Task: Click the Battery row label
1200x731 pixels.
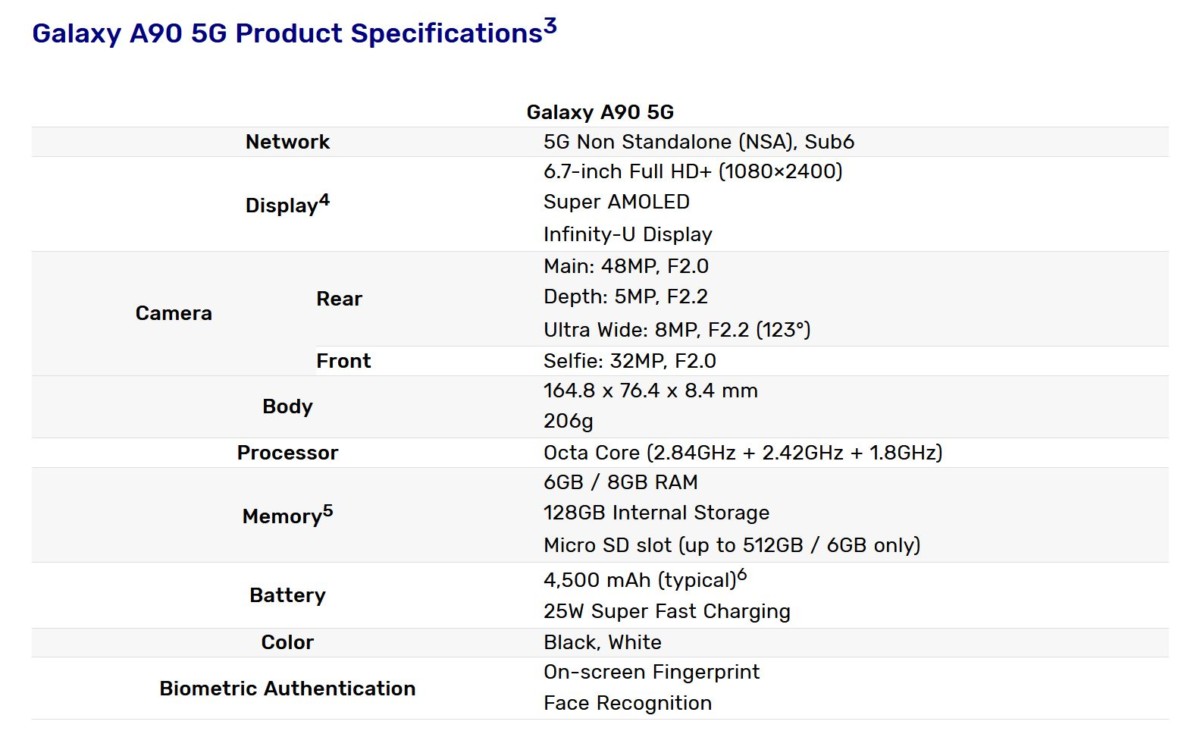Action: pos(287,595)
